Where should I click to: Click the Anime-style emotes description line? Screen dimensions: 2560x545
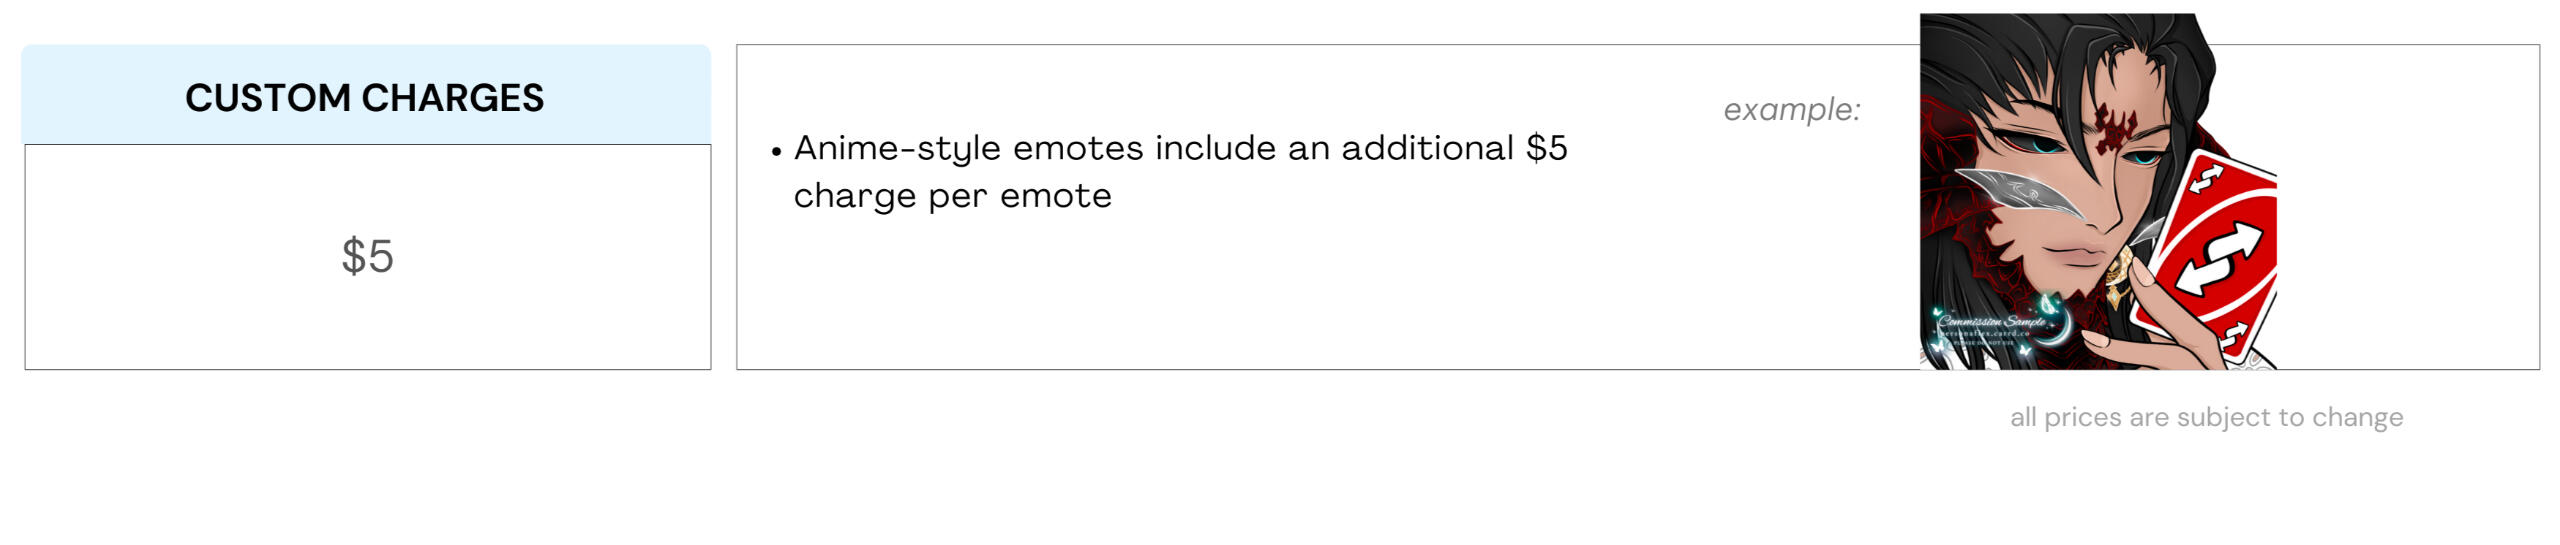click(x=1180, y=148)
